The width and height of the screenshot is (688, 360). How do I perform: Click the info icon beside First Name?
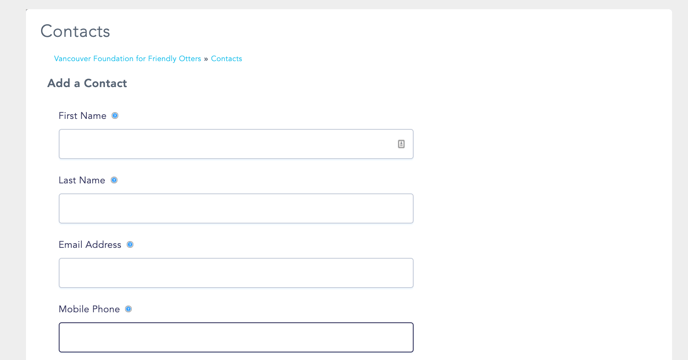point(115,116)
